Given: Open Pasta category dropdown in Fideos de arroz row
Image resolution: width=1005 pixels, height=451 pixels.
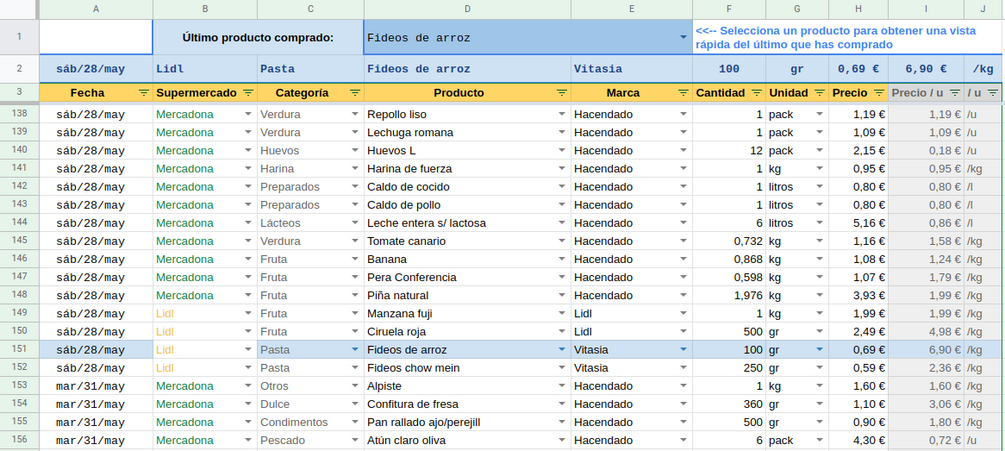Looking at the screenshot, I should pyautogui.click(x=354, y=350).
